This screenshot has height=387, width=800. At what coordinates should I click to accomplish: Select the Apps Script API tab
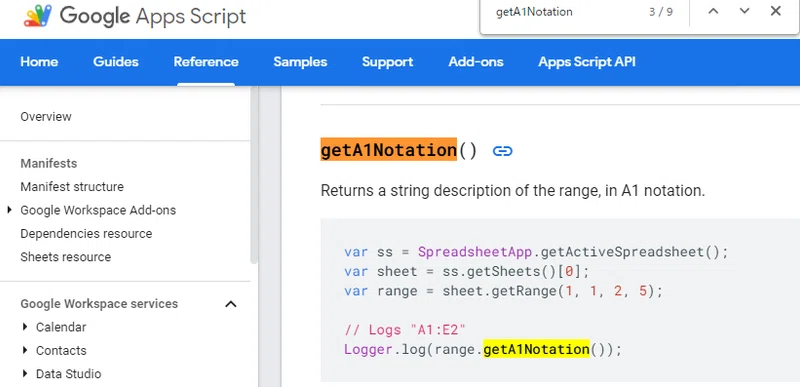pos(587,62)
